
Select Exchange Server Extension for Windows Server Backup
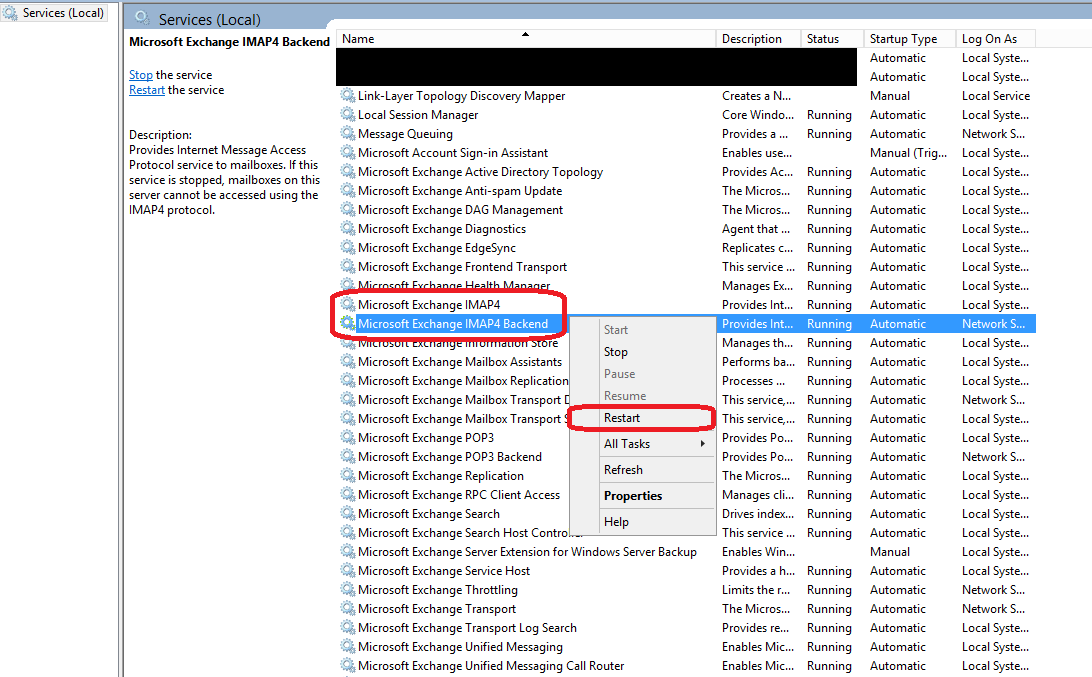pos(527,552)
